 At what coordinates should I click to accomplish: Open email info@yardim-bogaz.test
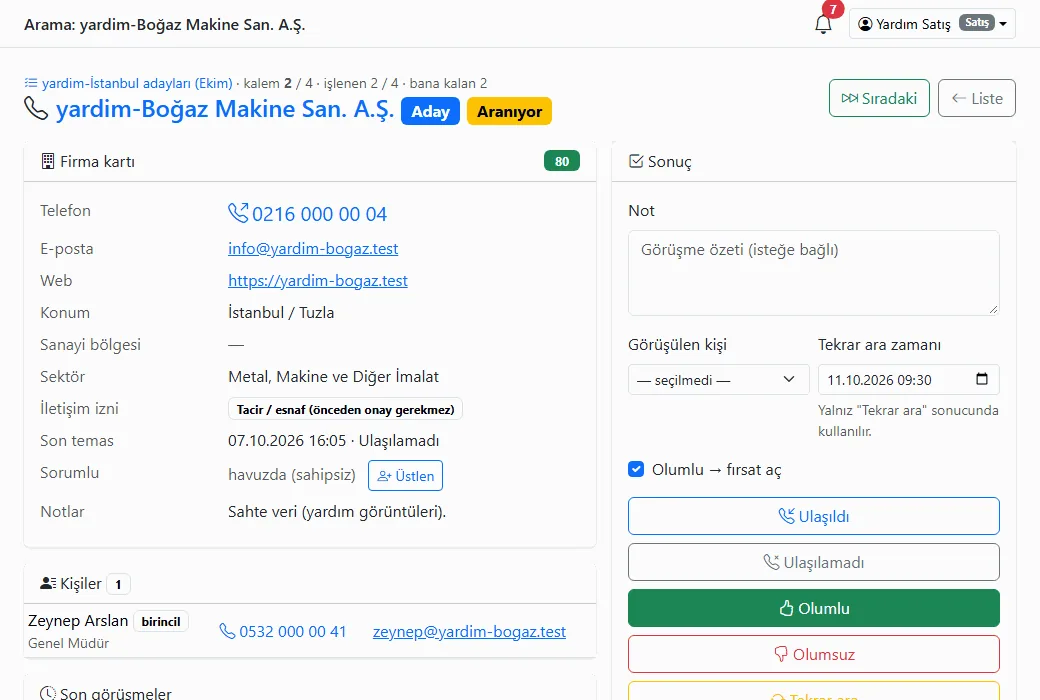coord(313,249)
